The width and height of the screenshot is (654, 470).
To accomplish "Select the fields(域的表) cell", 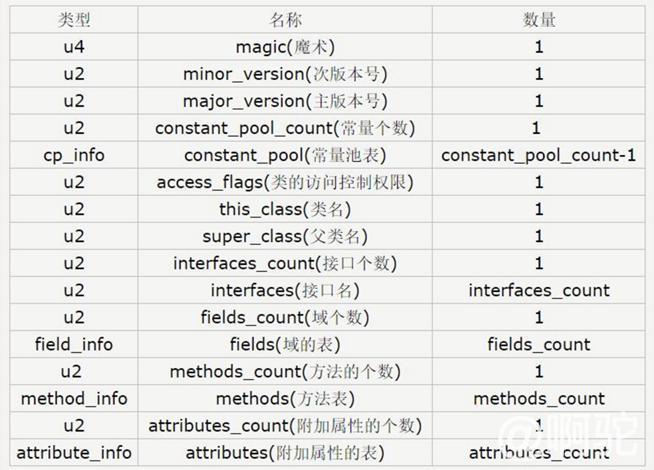I will (x=285, y=344).
